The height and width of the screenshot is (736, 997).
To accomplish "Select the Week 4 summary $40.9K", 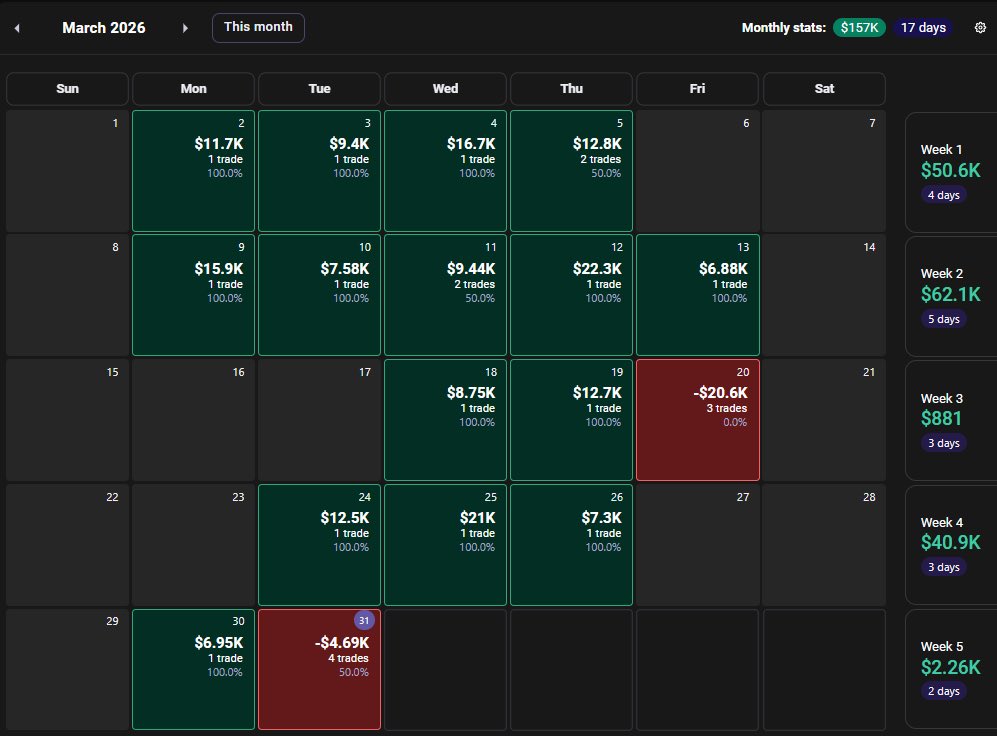I will pyautogui.click(x=951, y=545).
